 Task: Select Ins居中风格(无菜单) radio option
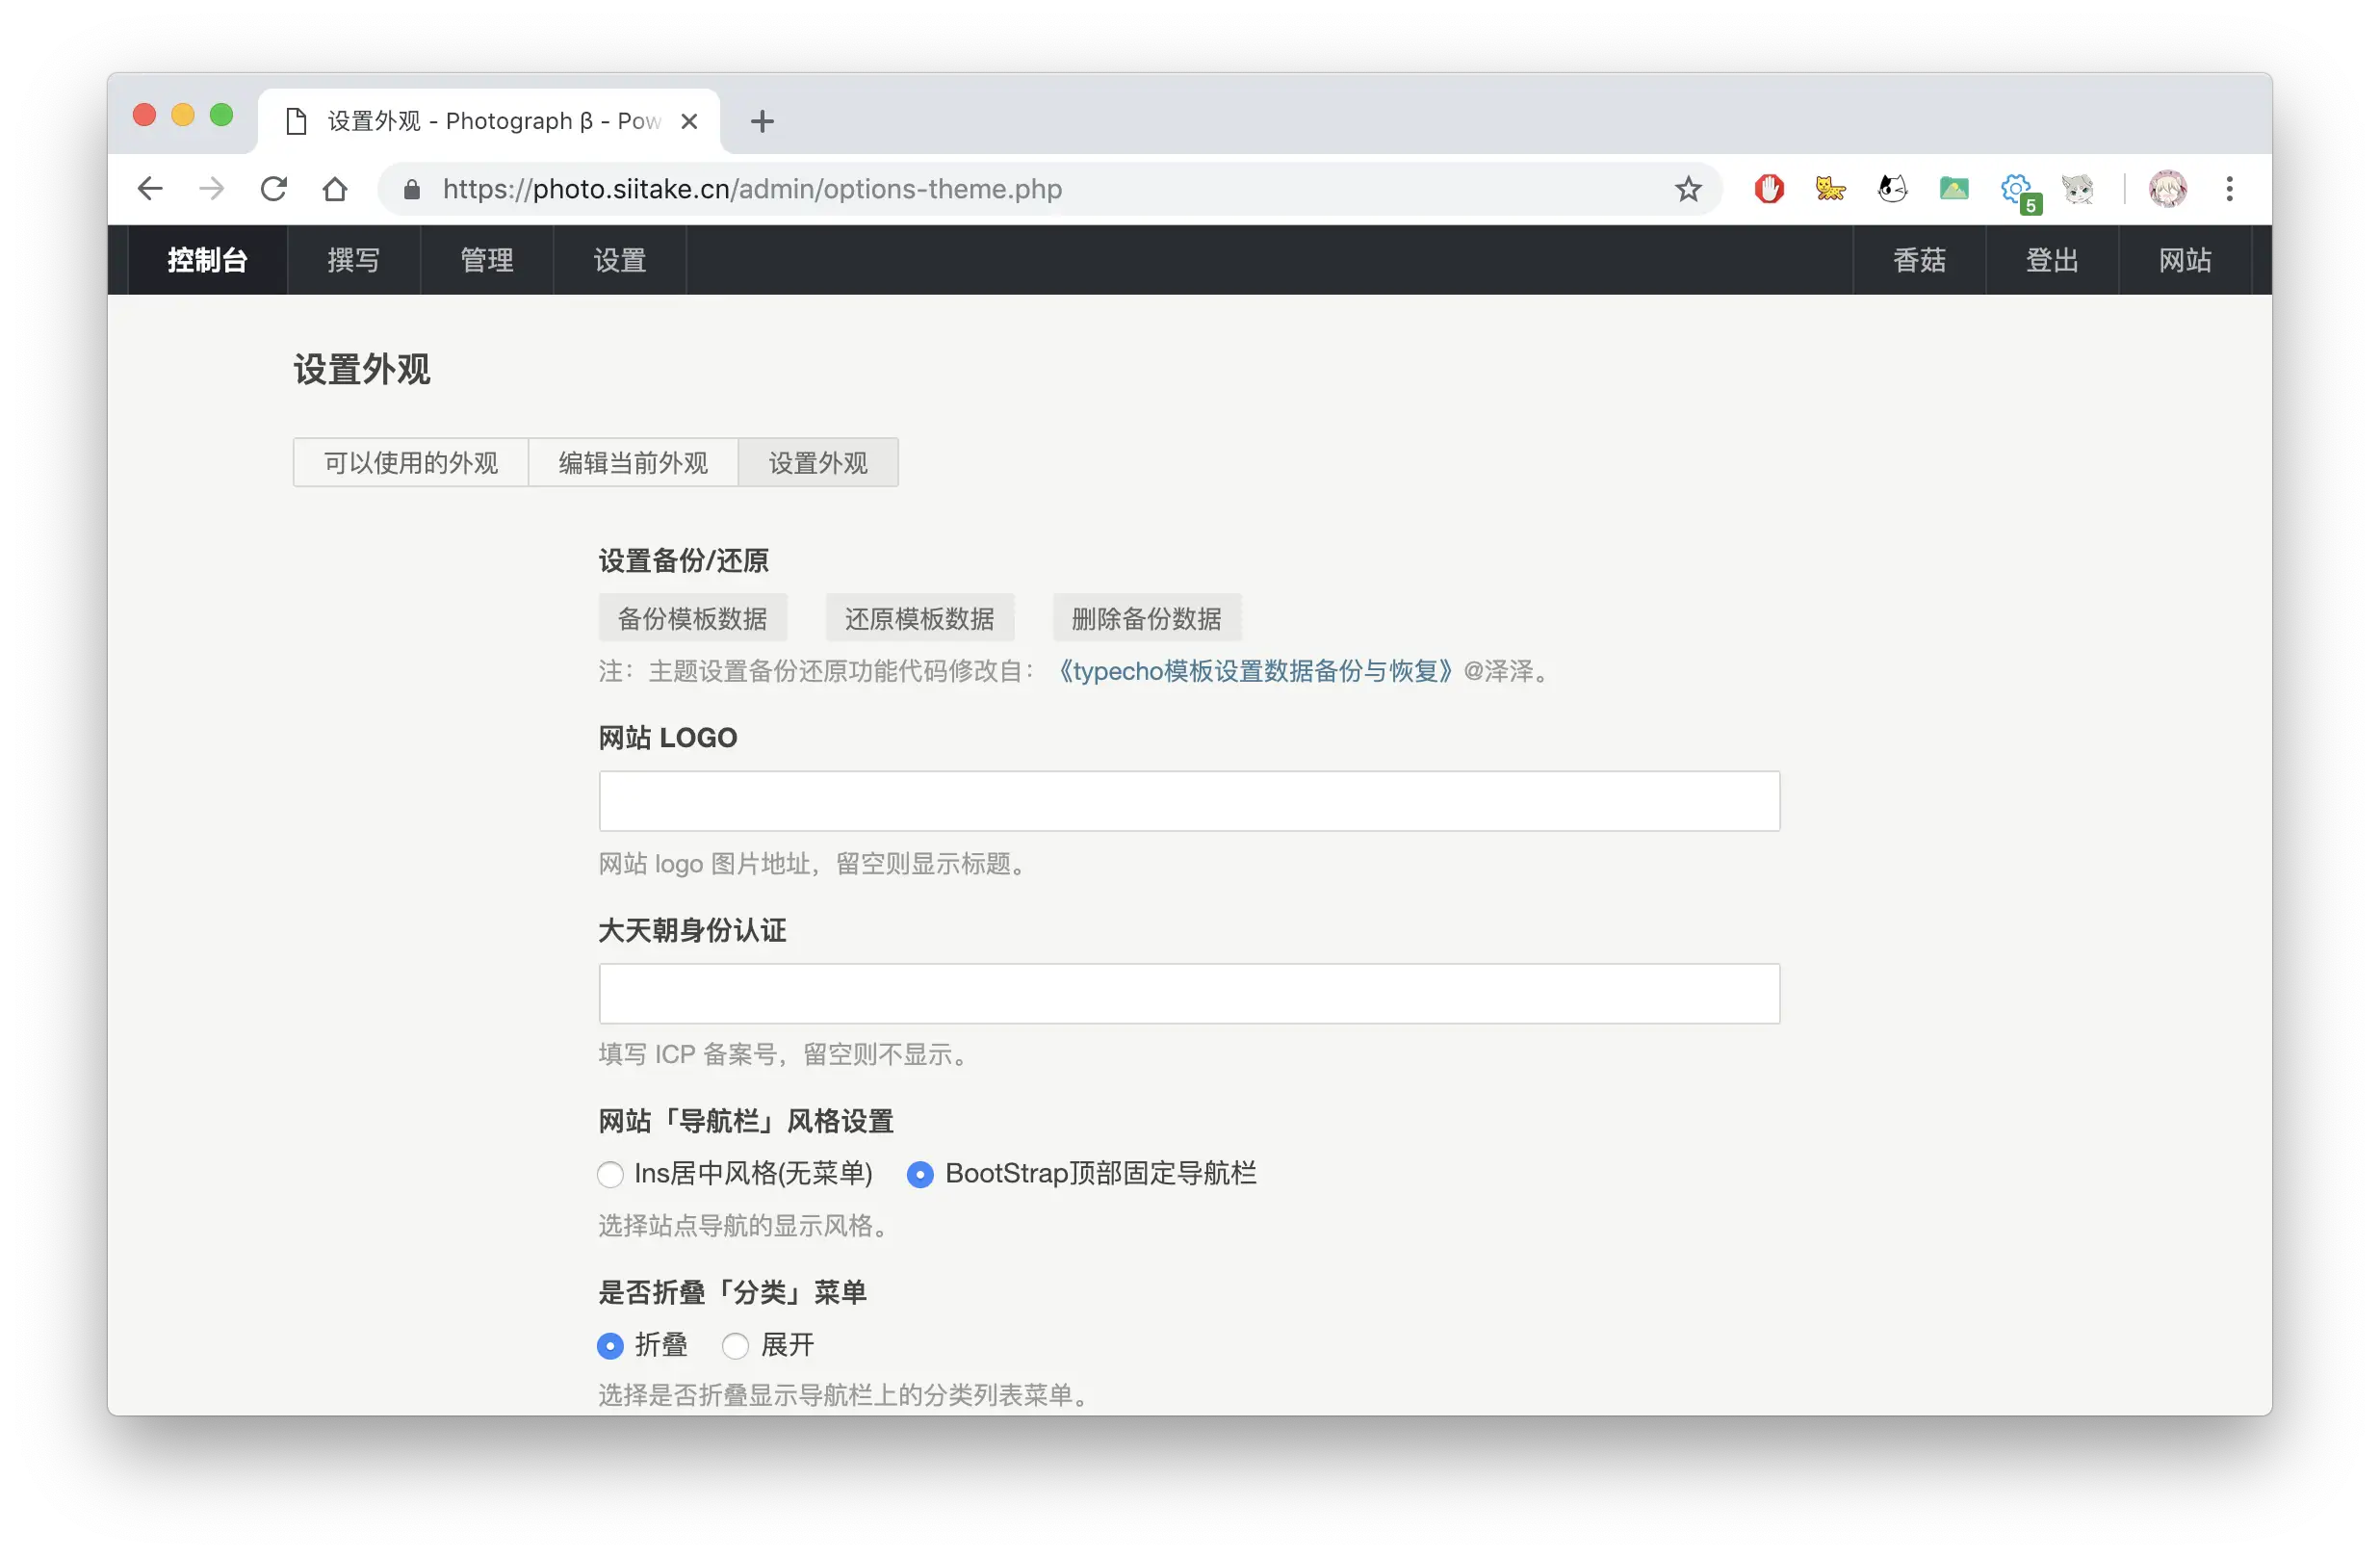610,1174
